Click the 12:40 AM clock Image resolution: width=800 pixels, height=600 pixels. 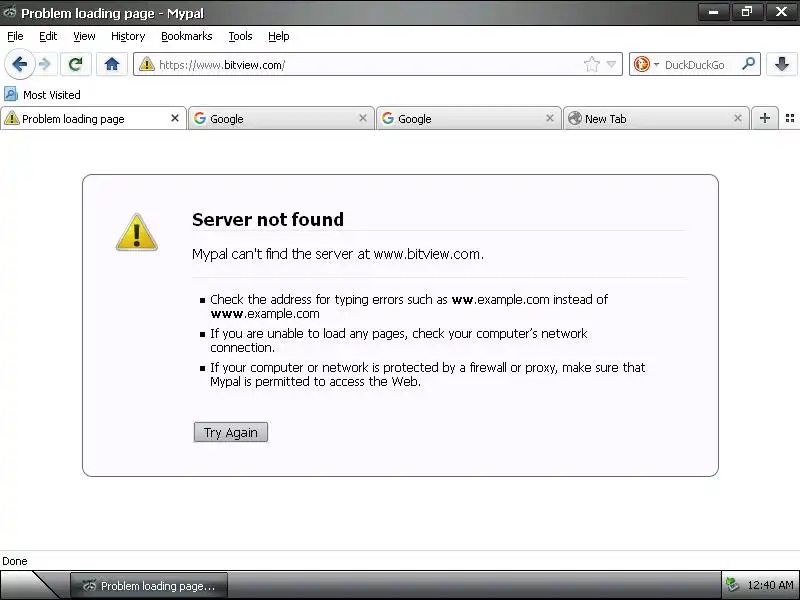(770, 585)
